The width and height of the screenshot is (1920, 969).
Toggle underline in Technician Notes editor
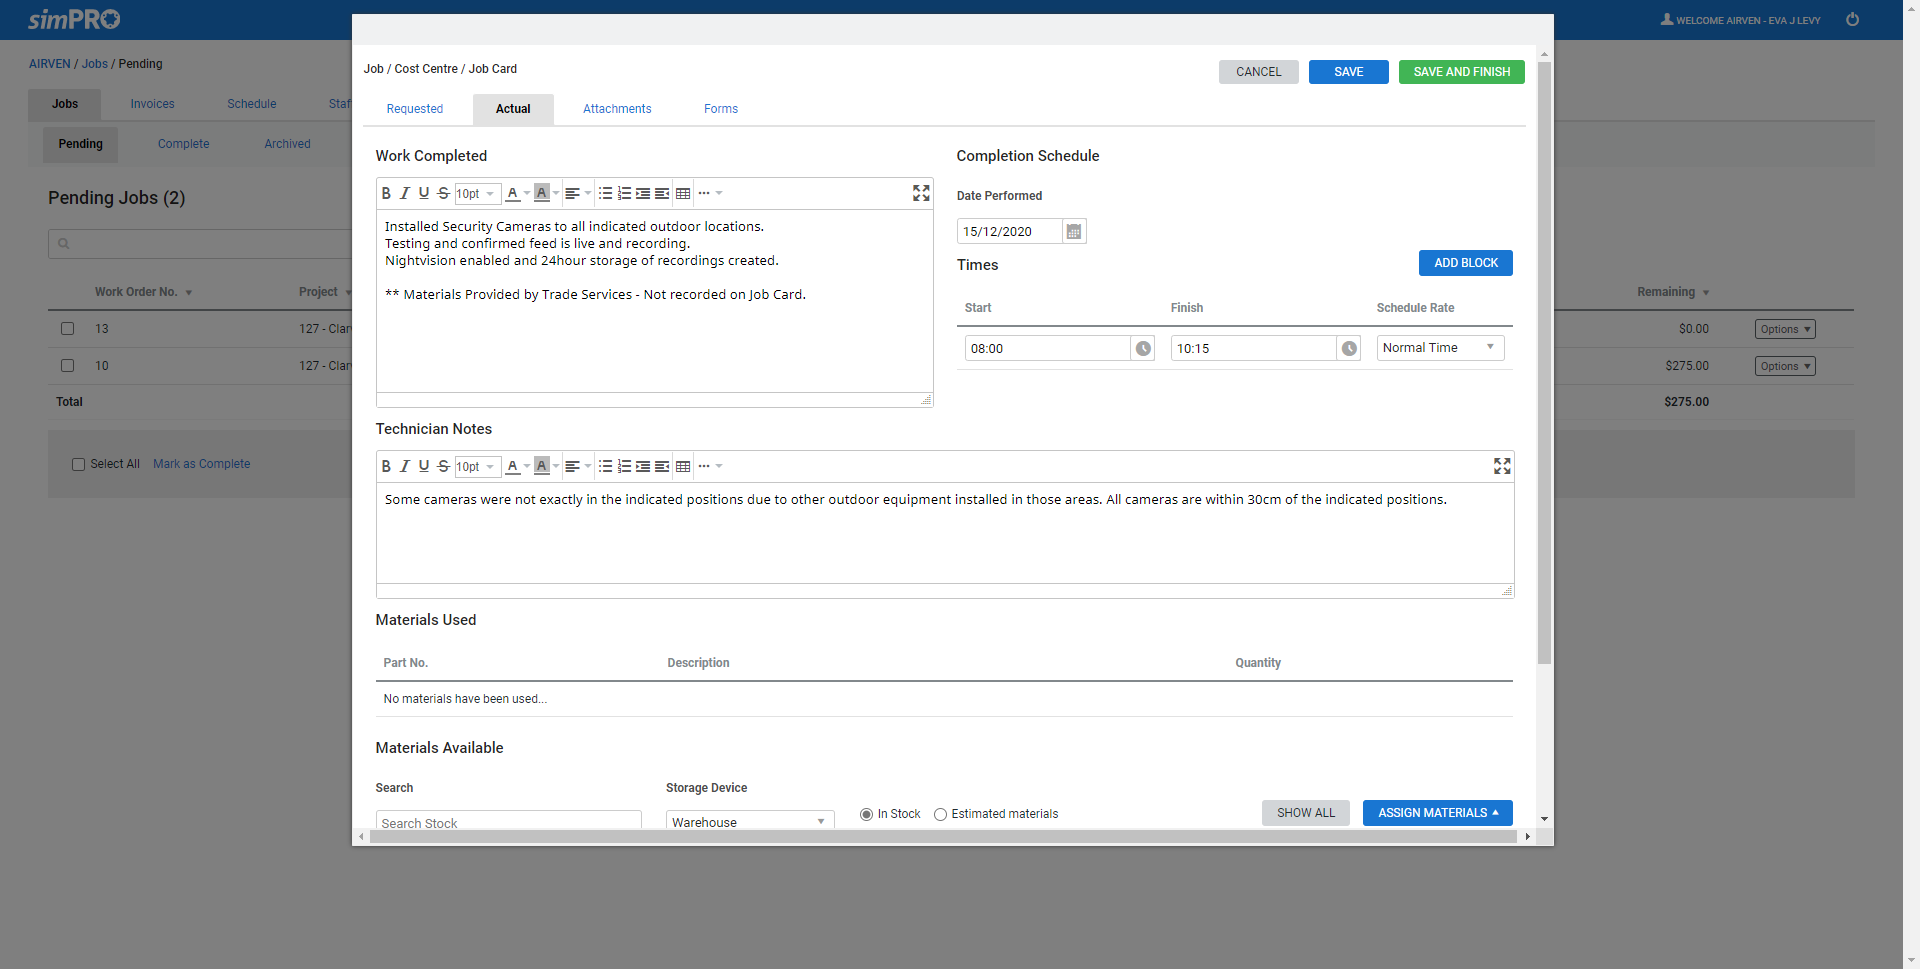click(x=424, y=466)
